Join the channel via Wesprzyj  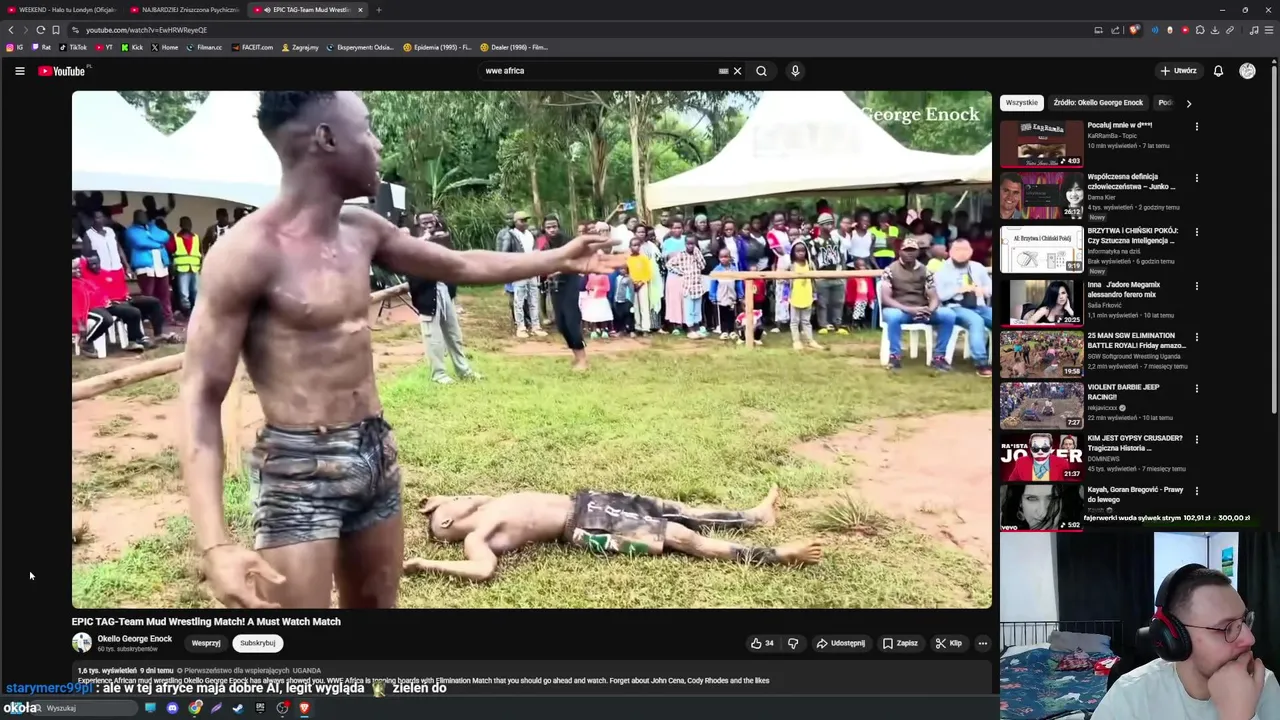click(x=206, y=643)
